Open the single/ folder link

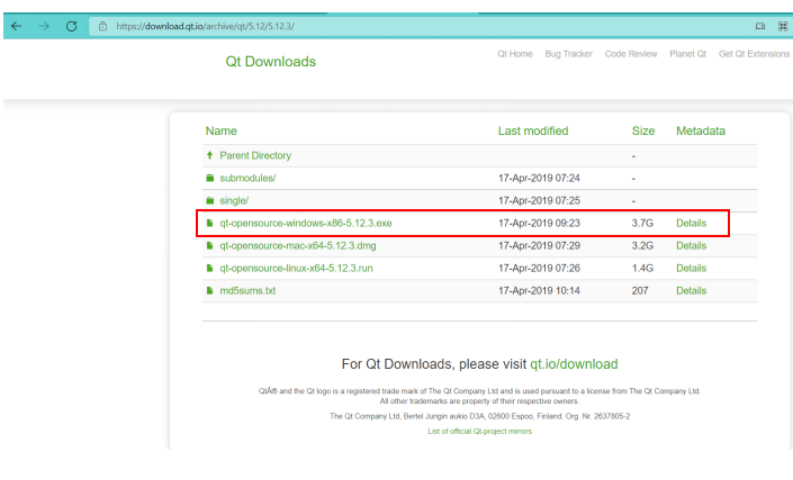(x=234, y=201)
